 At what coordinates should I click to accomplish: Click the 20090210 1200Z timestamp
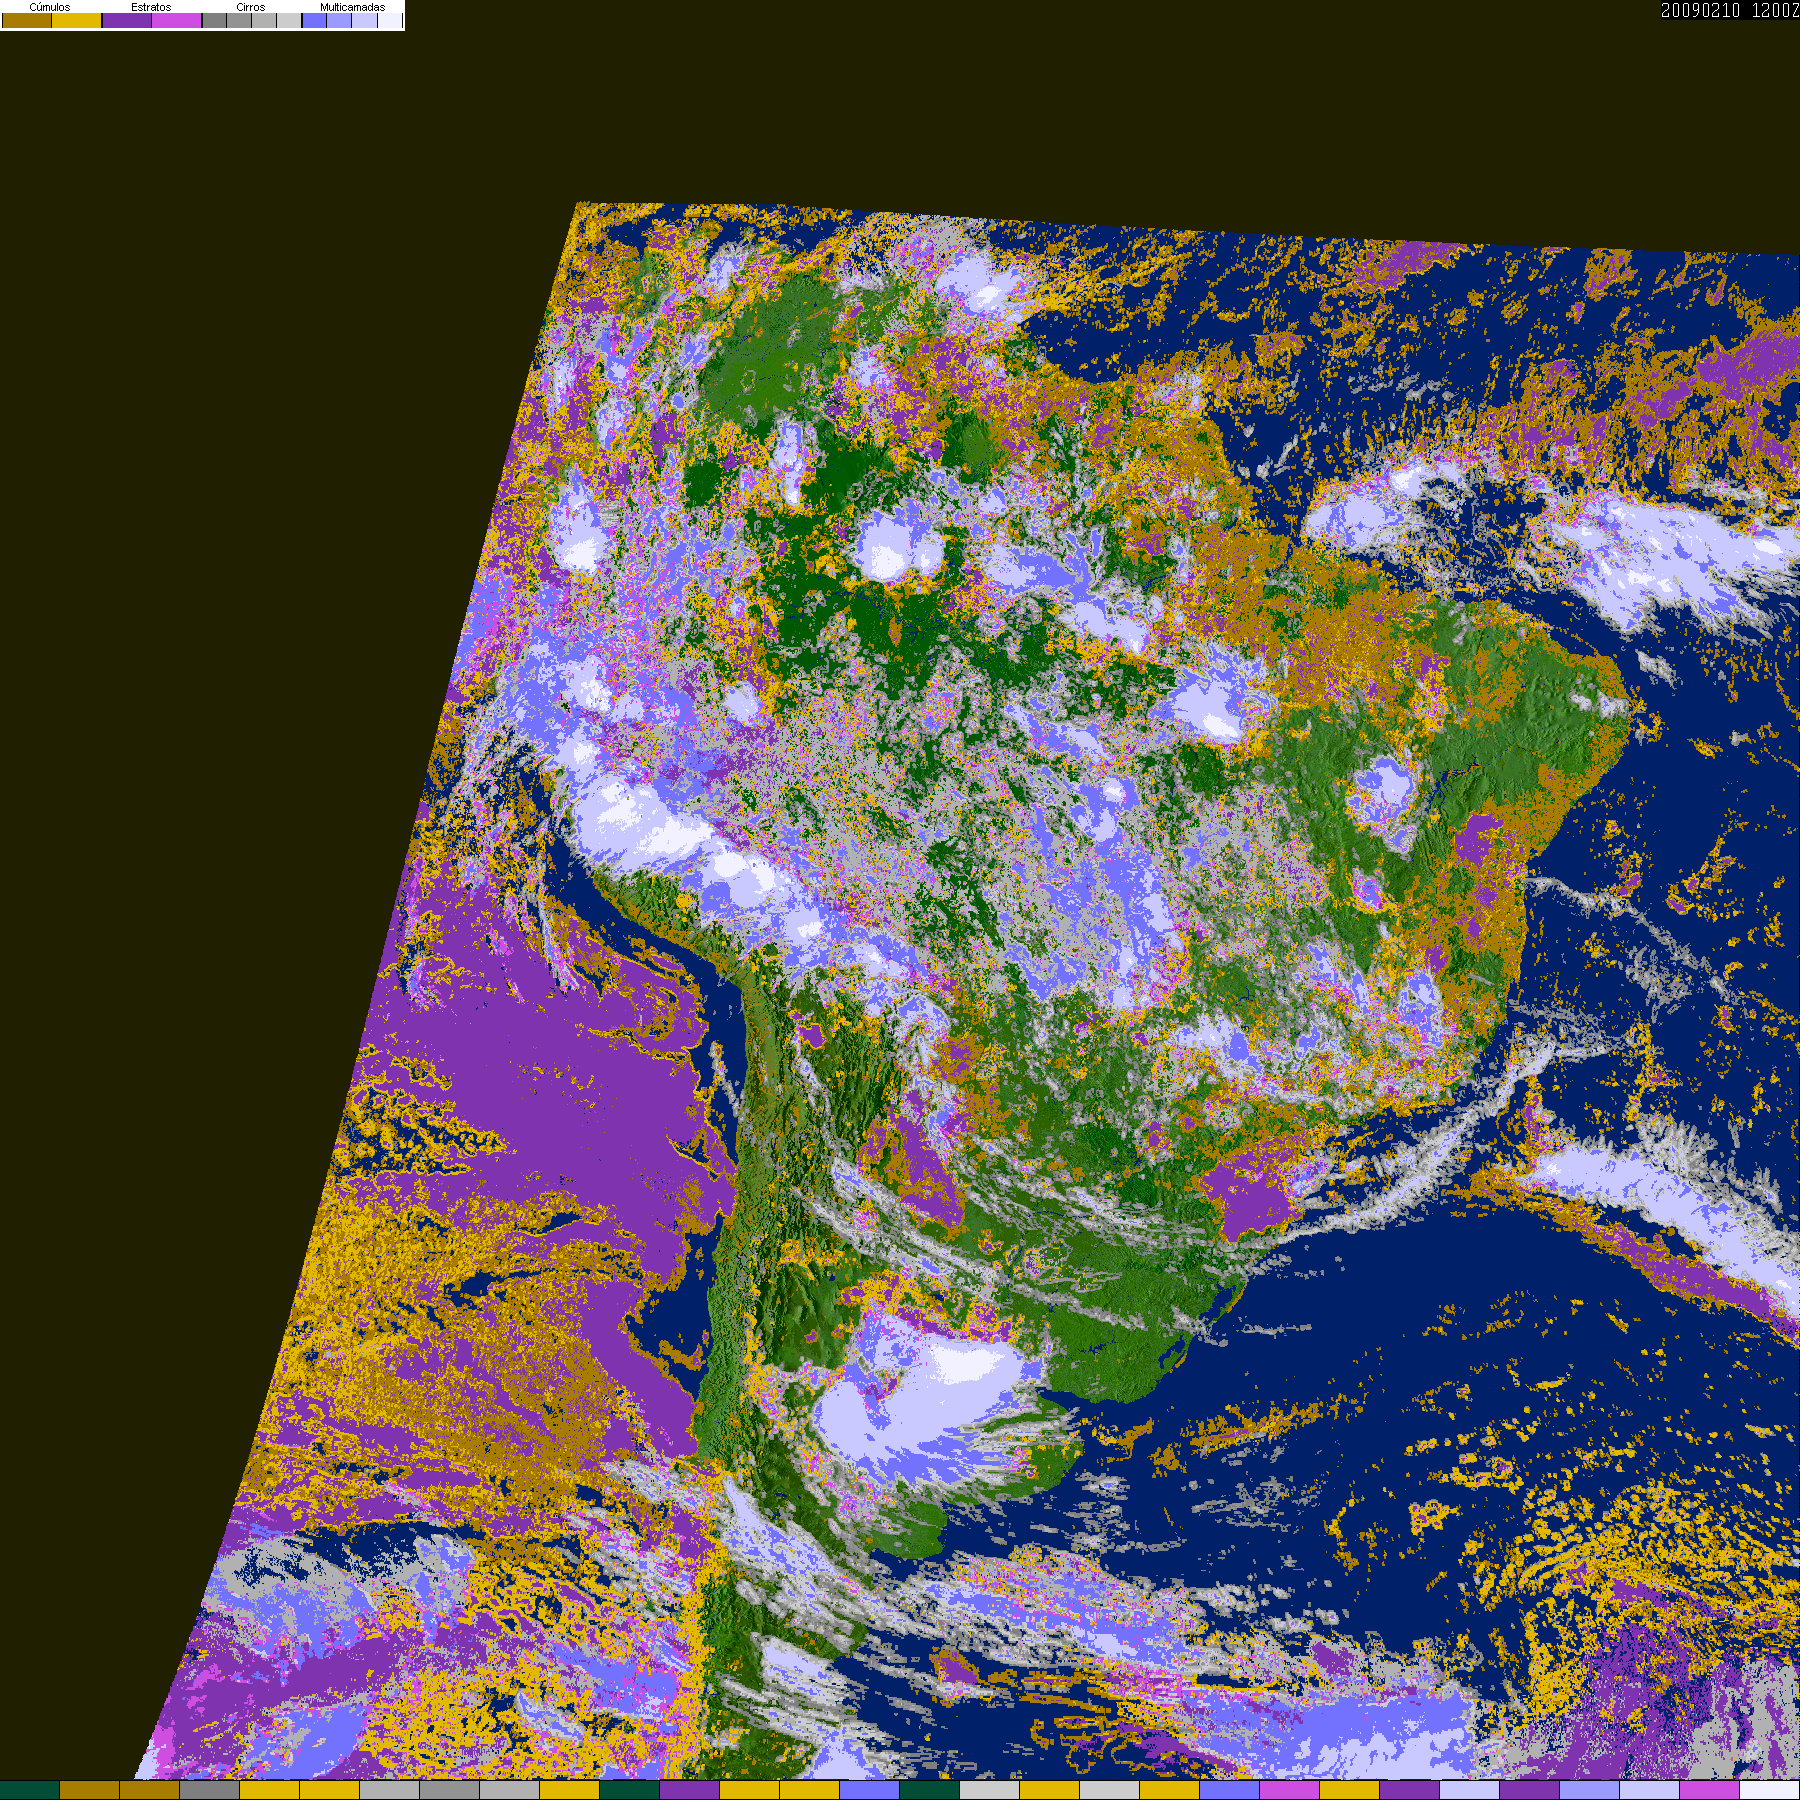[x=1730, y=10]
